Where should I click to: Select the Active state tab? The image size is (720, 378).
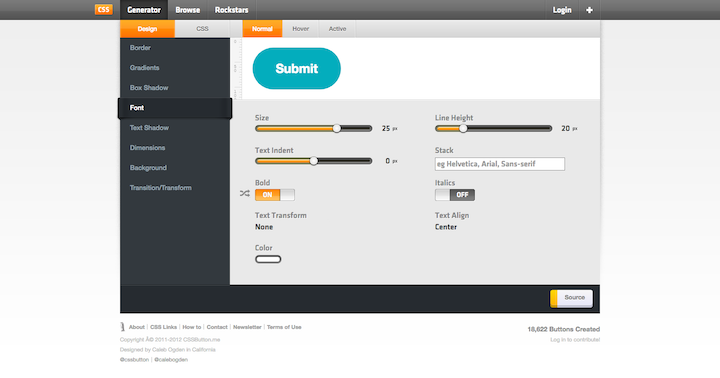click(x=338, y=28)
